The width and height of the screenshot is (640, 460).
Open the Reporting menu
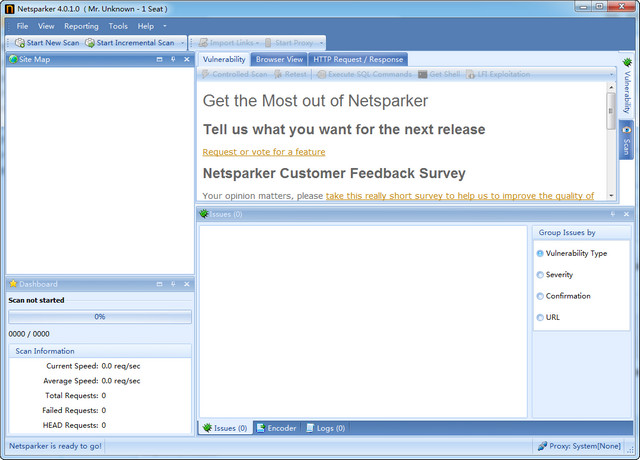[81, 26]
